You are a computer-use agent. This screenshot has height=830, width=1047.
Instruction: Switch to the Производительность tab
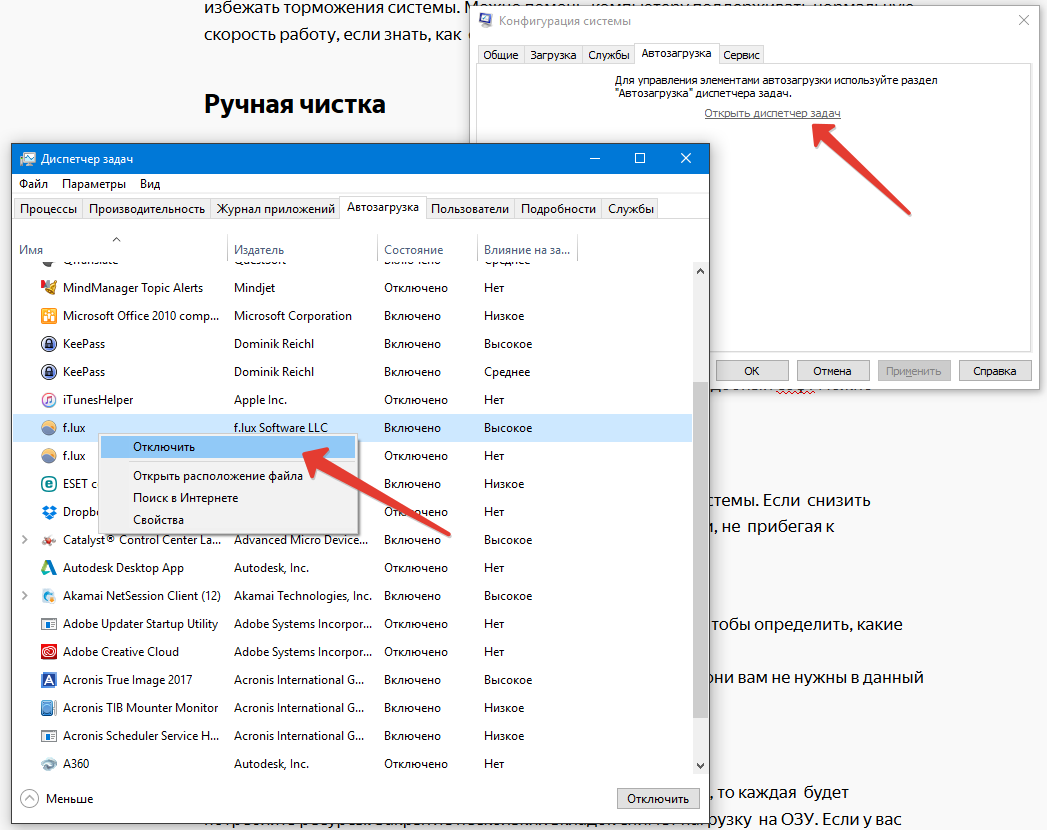coord(147,209)
